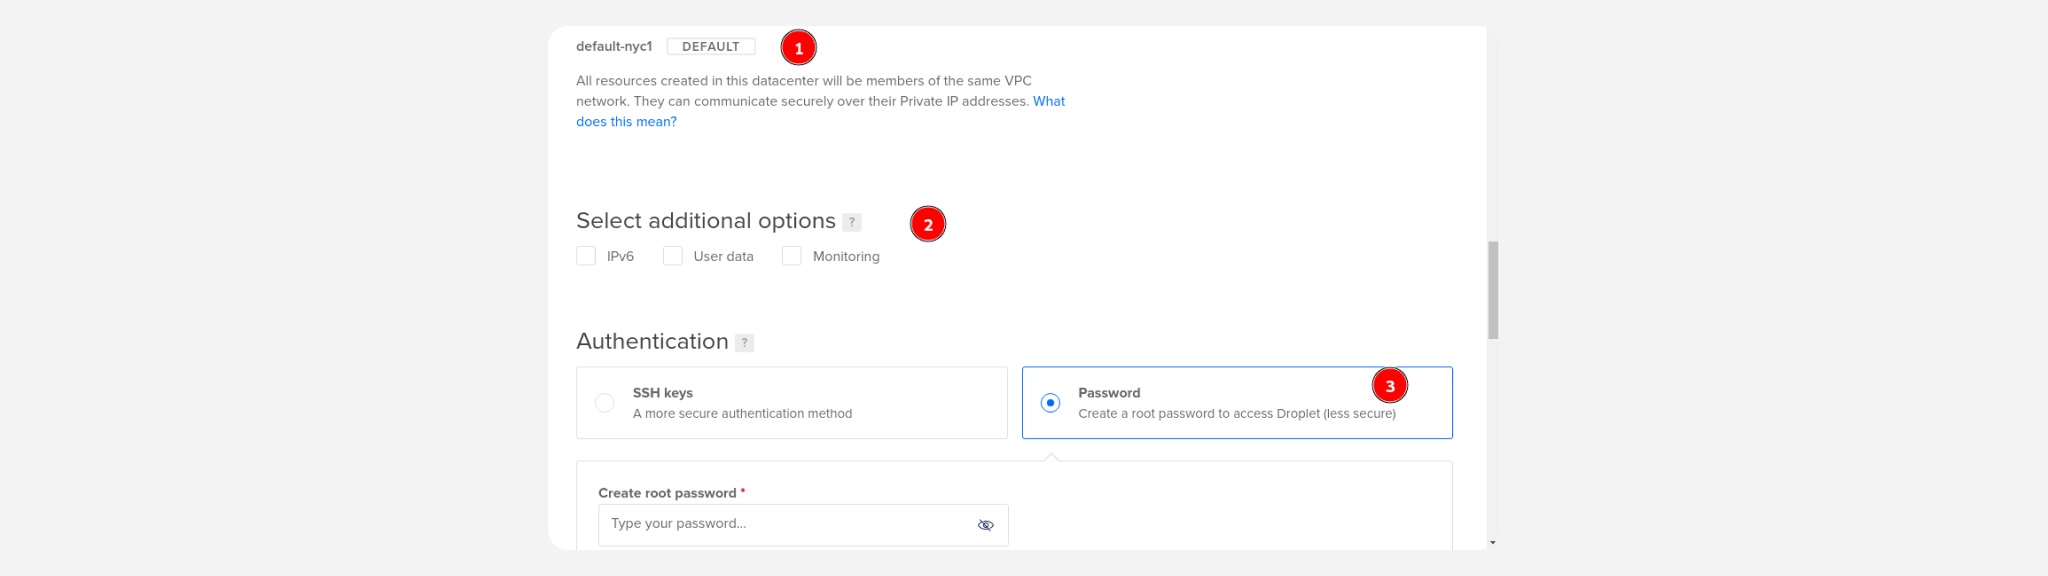This screenshot has width=2048, height=576.
Task: Click the default-nyc1 VPC name
Action: click(x=614, y=47)
